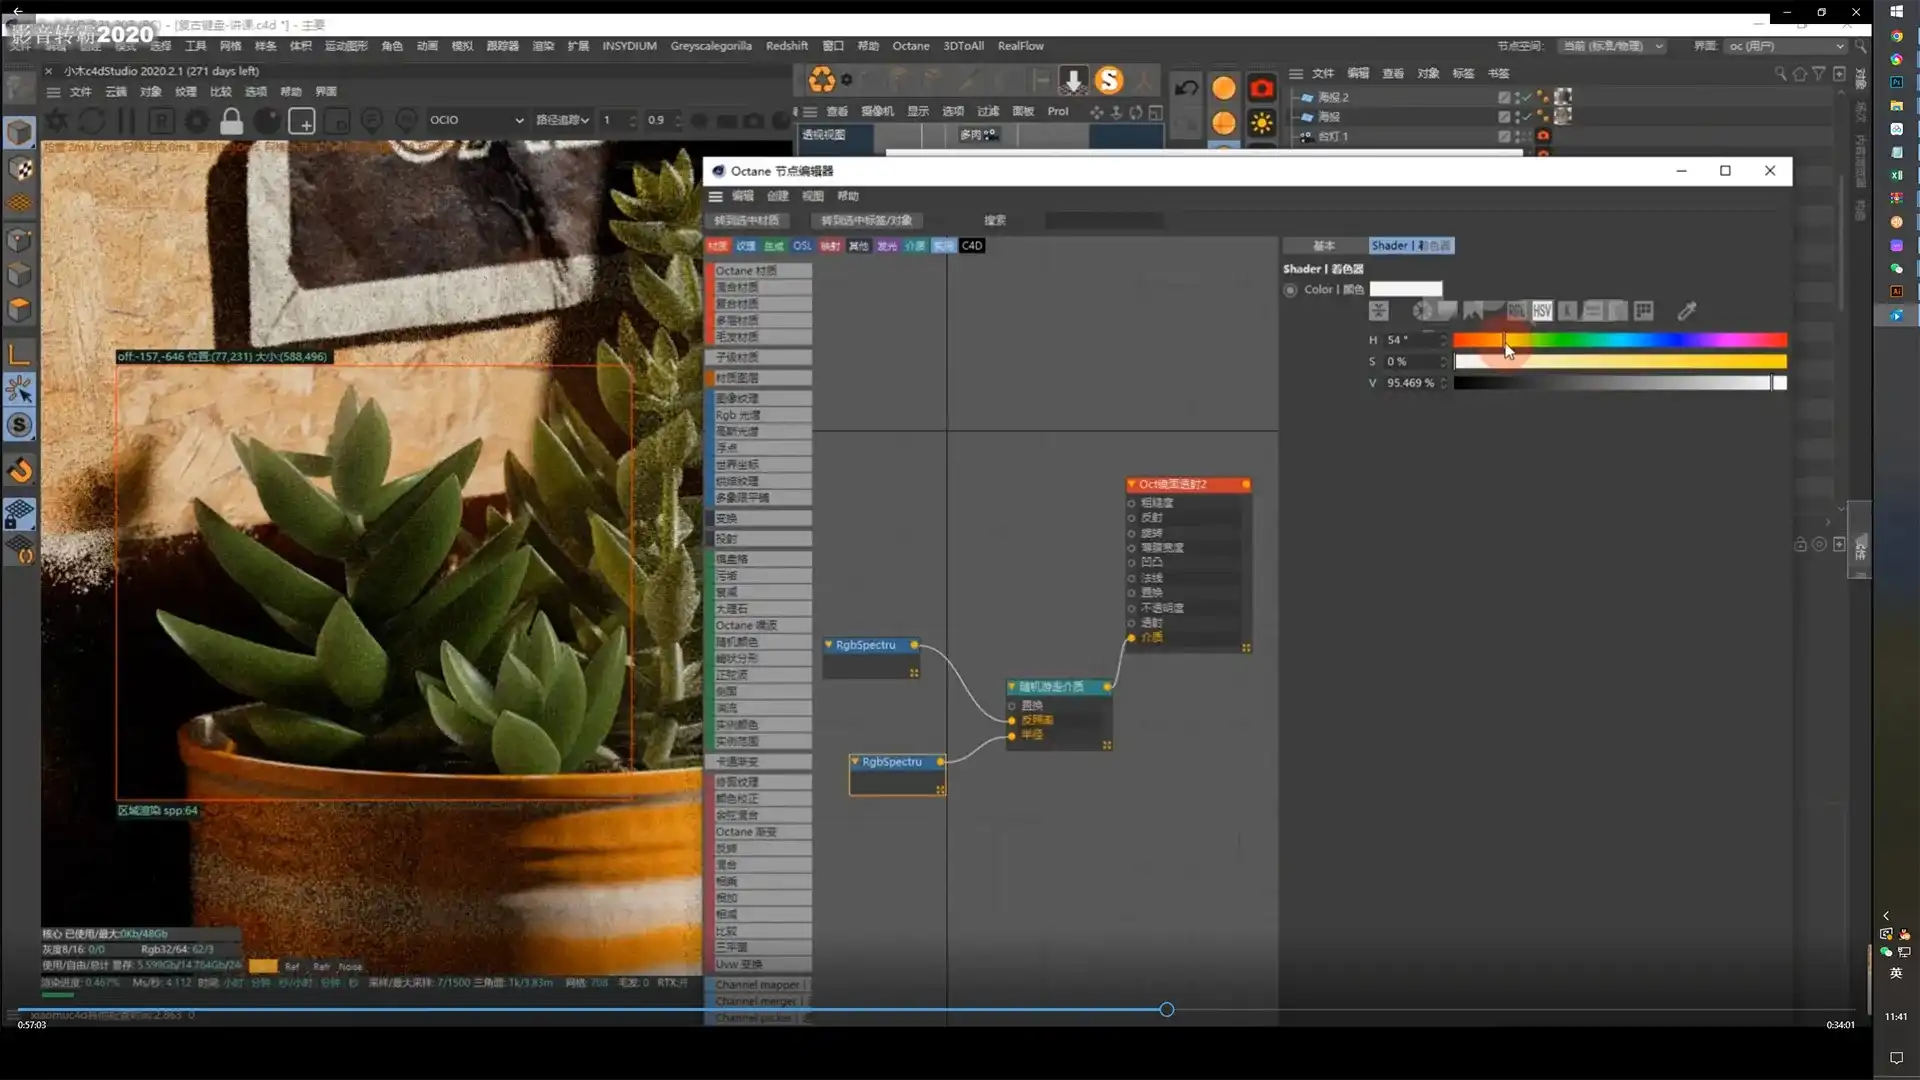Open the Octane menu in top menu bar

coord(910,46)
